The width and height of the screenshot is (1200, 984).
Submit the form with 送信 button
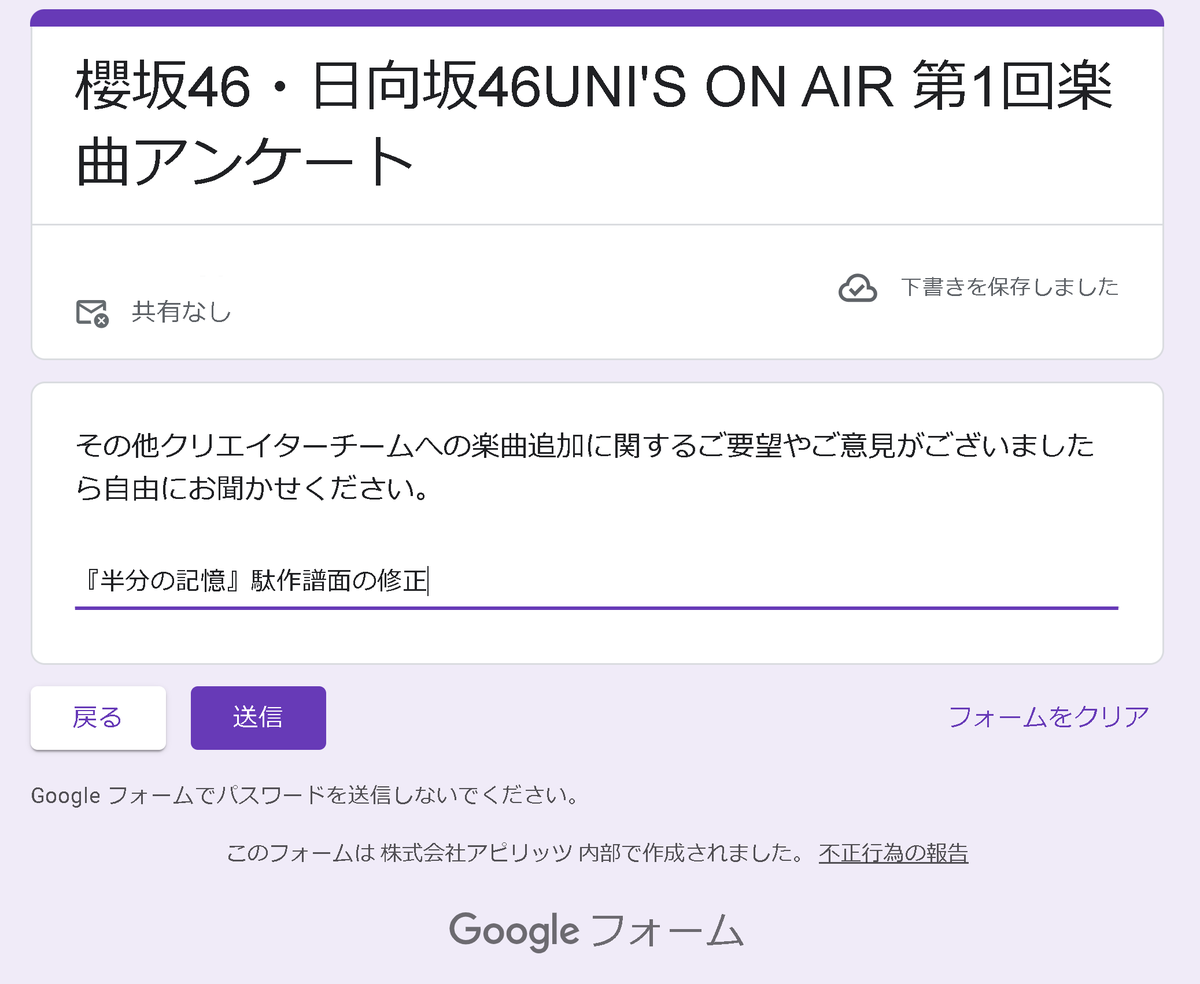[x=258, y=717]
